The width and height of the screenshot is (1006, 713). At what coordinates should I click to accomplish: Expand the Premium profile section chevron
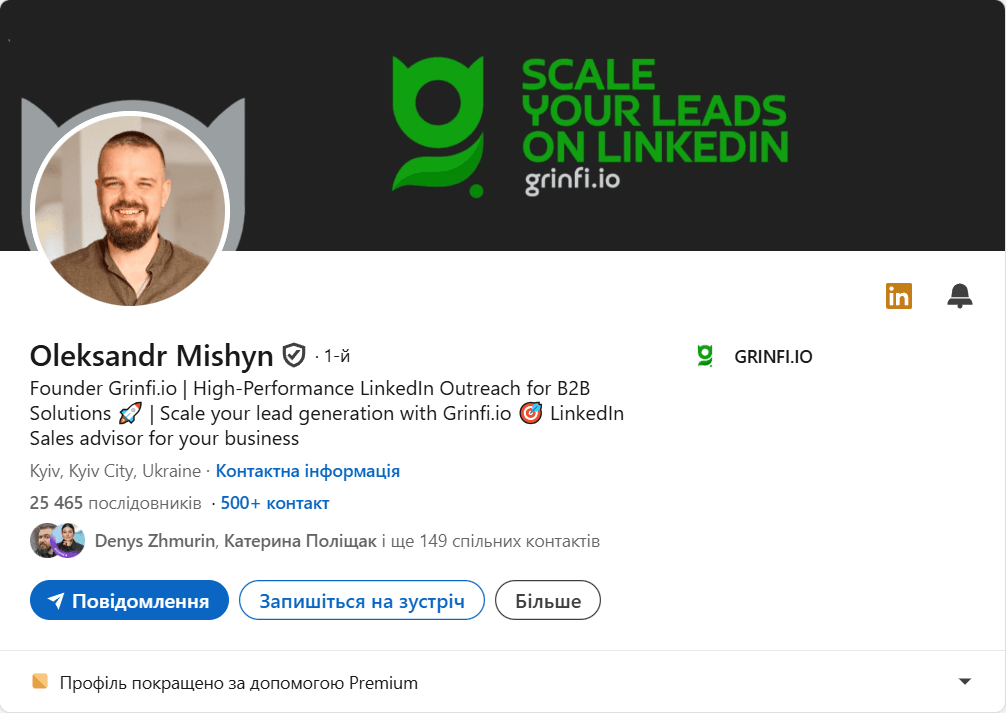tap(964, 682)
